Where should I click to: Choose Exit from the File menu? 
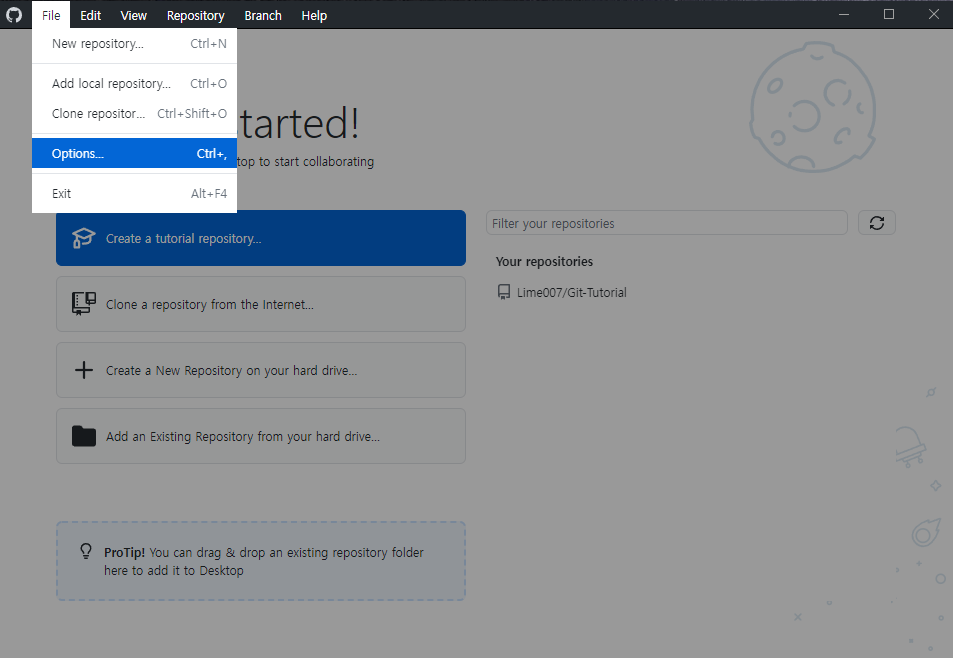coord(134,194)
